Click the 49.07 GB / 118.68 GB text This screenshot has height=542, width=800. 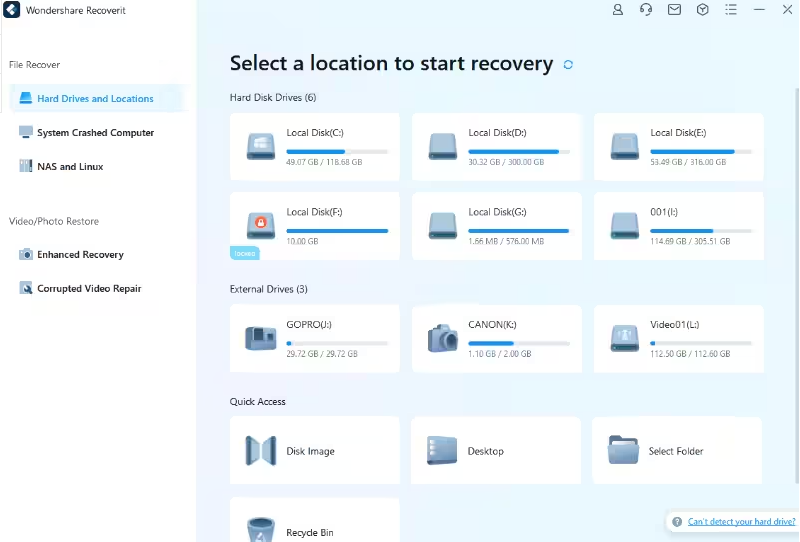(324, 162)
